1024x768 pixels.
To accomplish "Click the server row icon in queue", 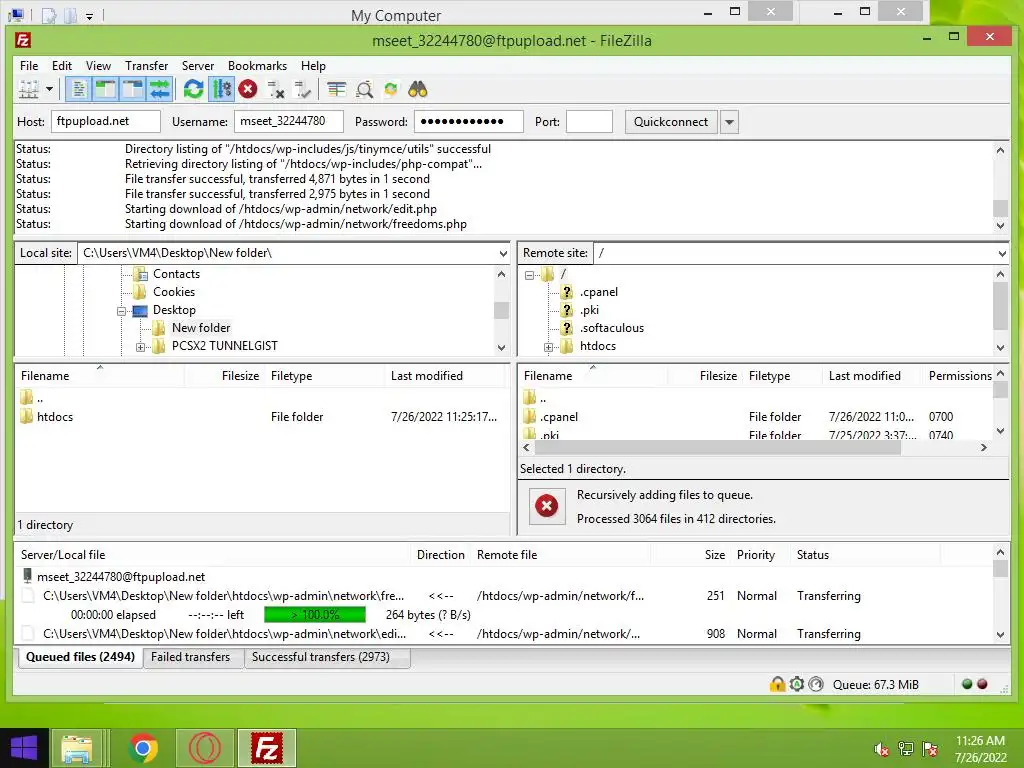I will (x=27, y=576).
